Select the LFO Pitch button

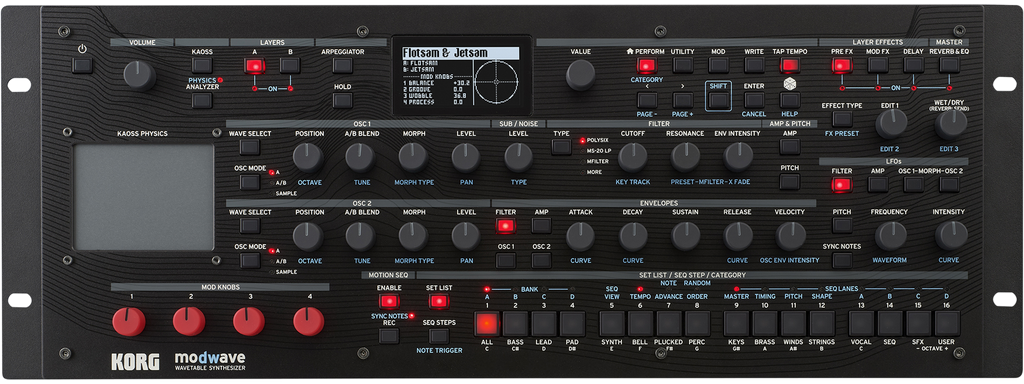tap(842, 226)
